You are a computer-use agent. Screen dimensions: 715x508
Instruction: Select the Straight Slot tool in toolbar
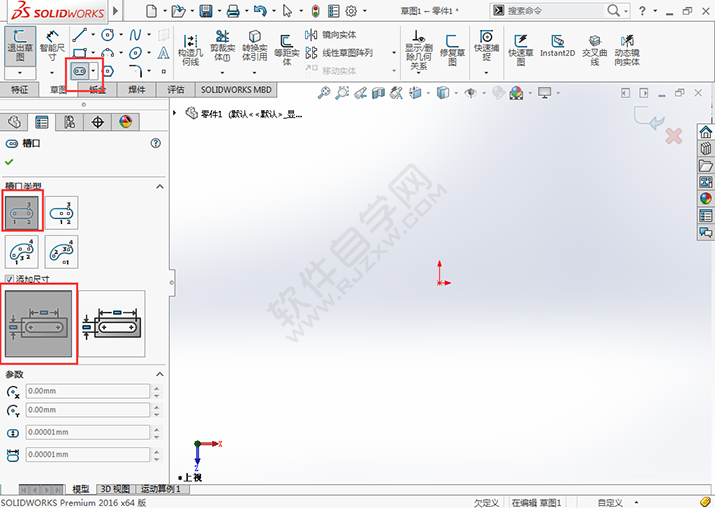pos(79,71)
